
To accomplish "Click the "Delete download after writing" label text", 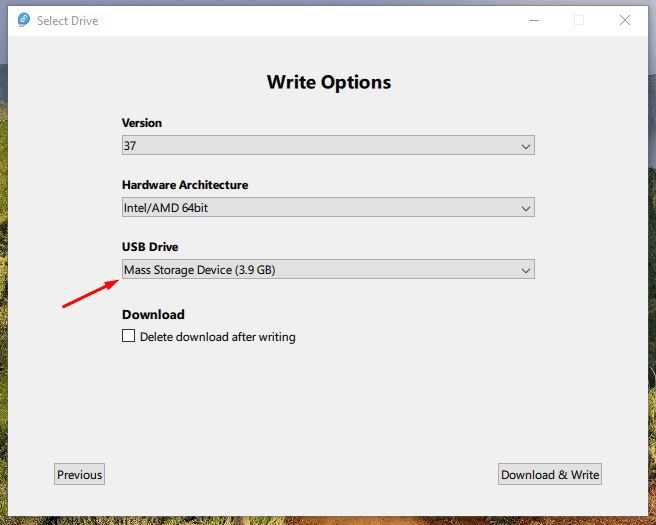I will [x=218, y=337].
